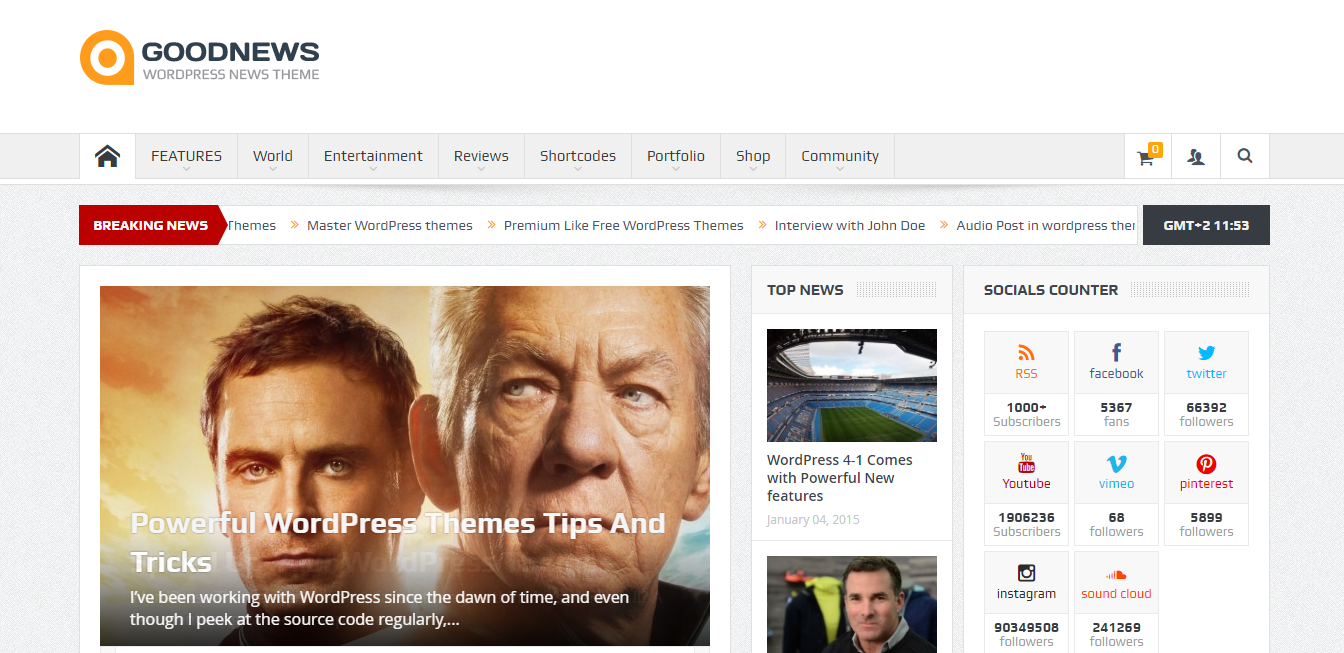Open the Youtube social counter icon
1344x653 pixels.
(1026, 463)
